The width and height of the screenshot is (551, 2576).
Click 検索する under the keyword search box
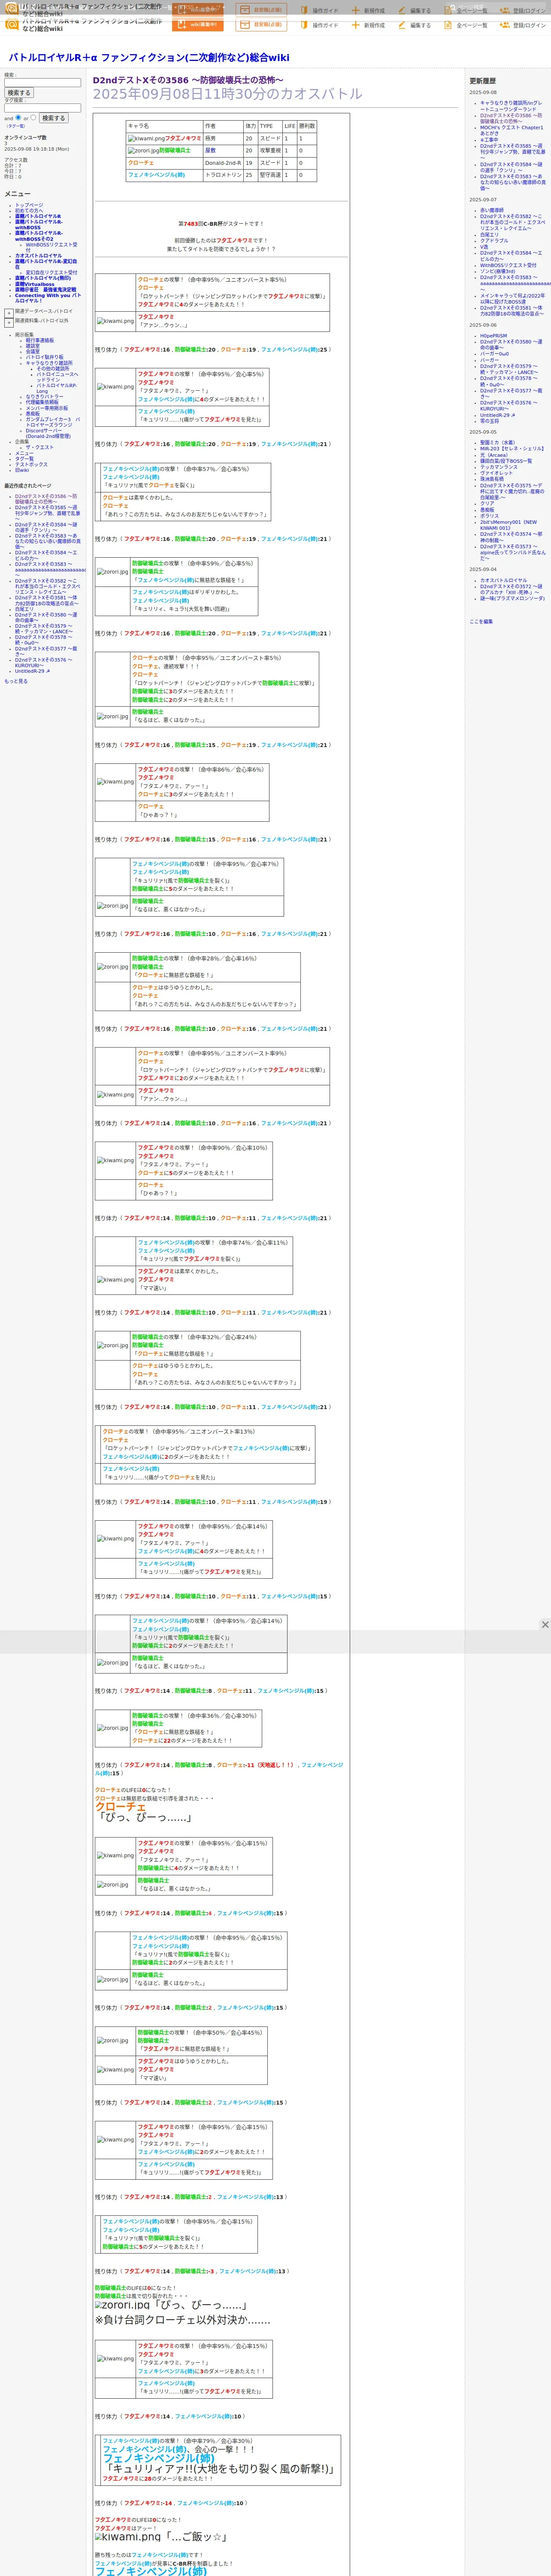tap(19, 93)
